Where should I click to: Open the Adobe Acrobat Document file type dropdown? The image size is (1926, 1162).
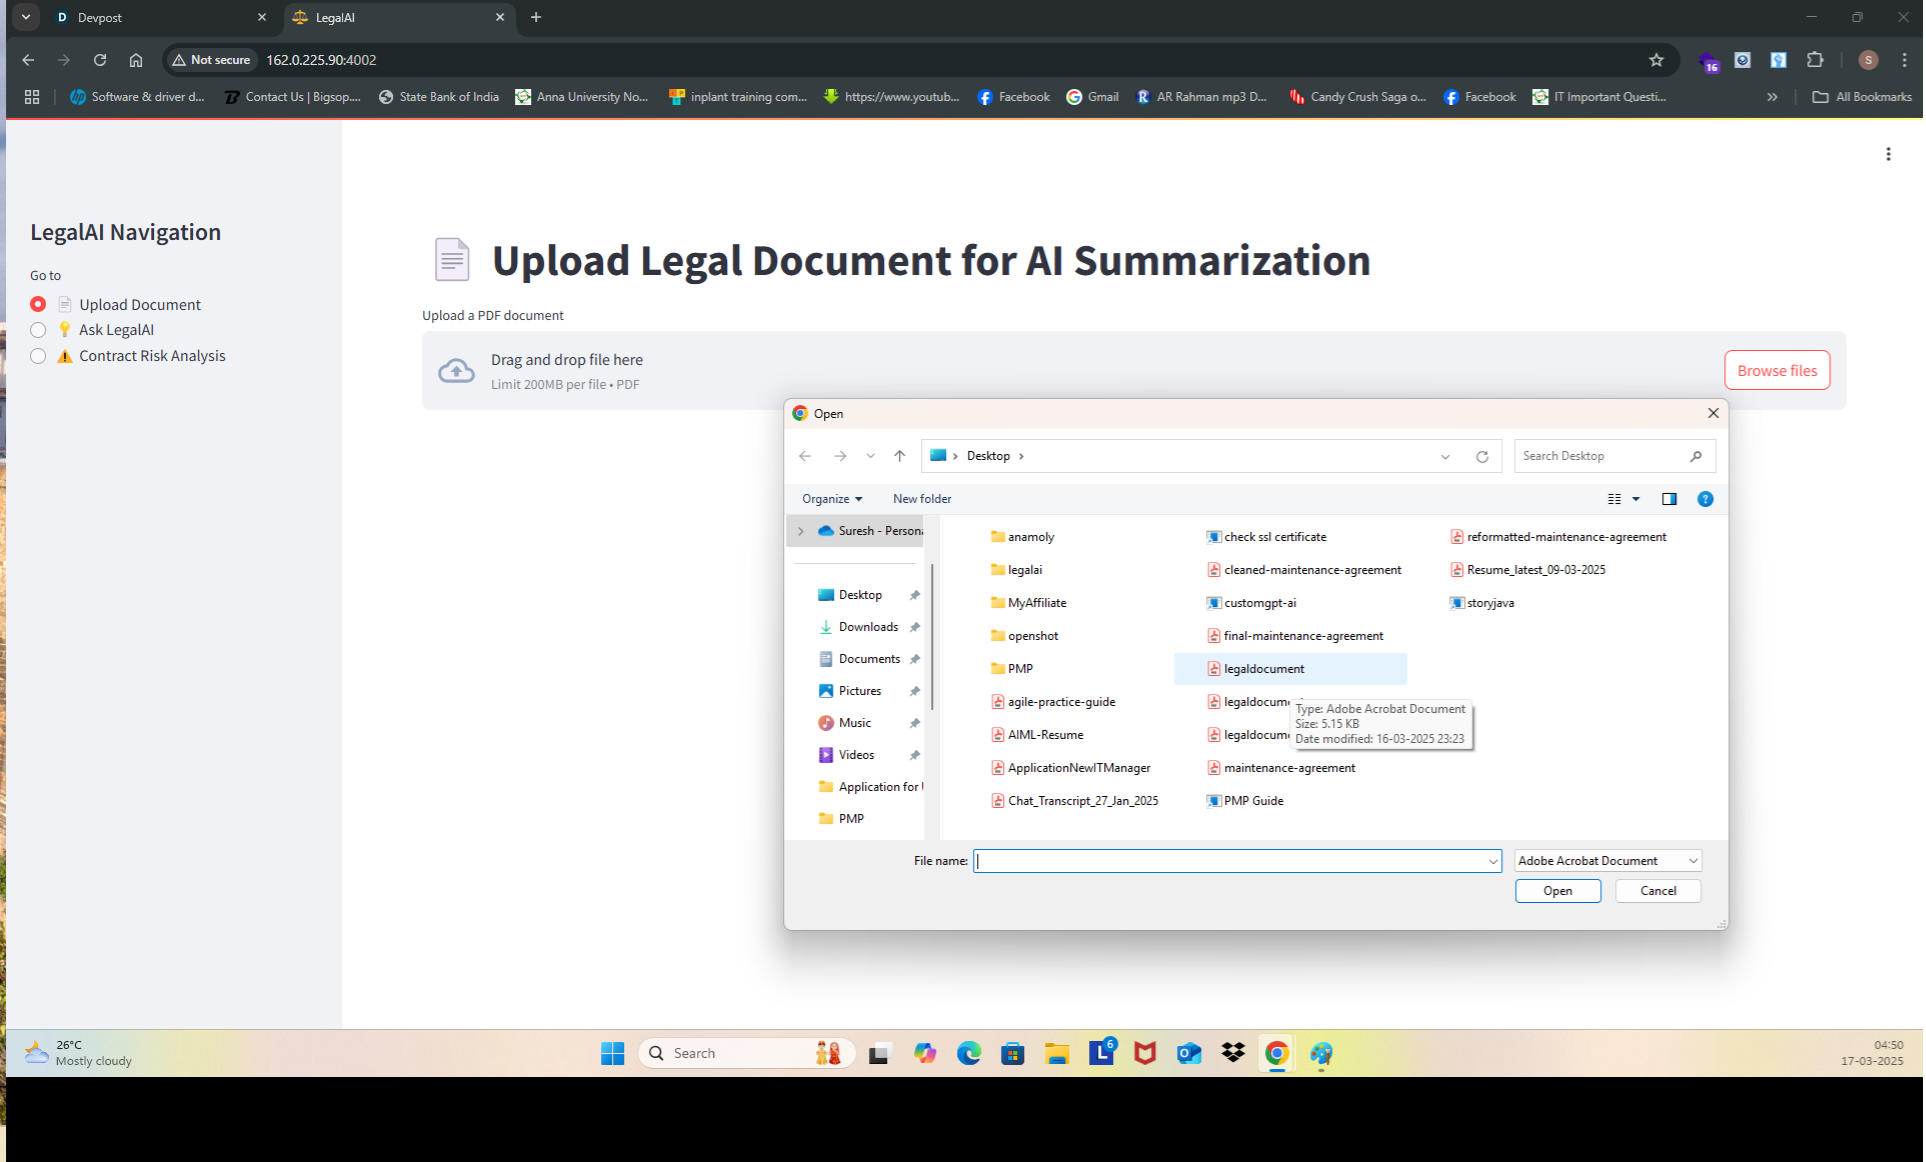[x=1607, y=861]
